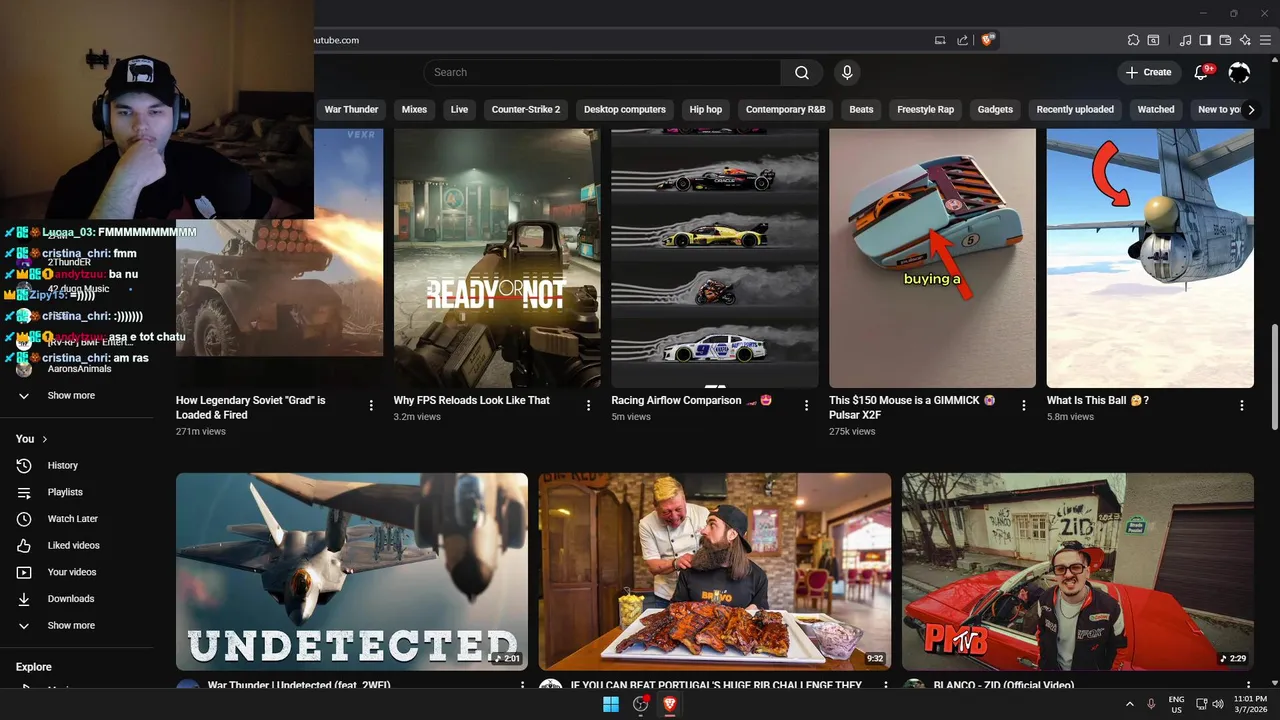Open the BLANCO - ZID video thumbnail
Image resolution: width=1280 pixels, height=720 pixels.
(1078, 571)
